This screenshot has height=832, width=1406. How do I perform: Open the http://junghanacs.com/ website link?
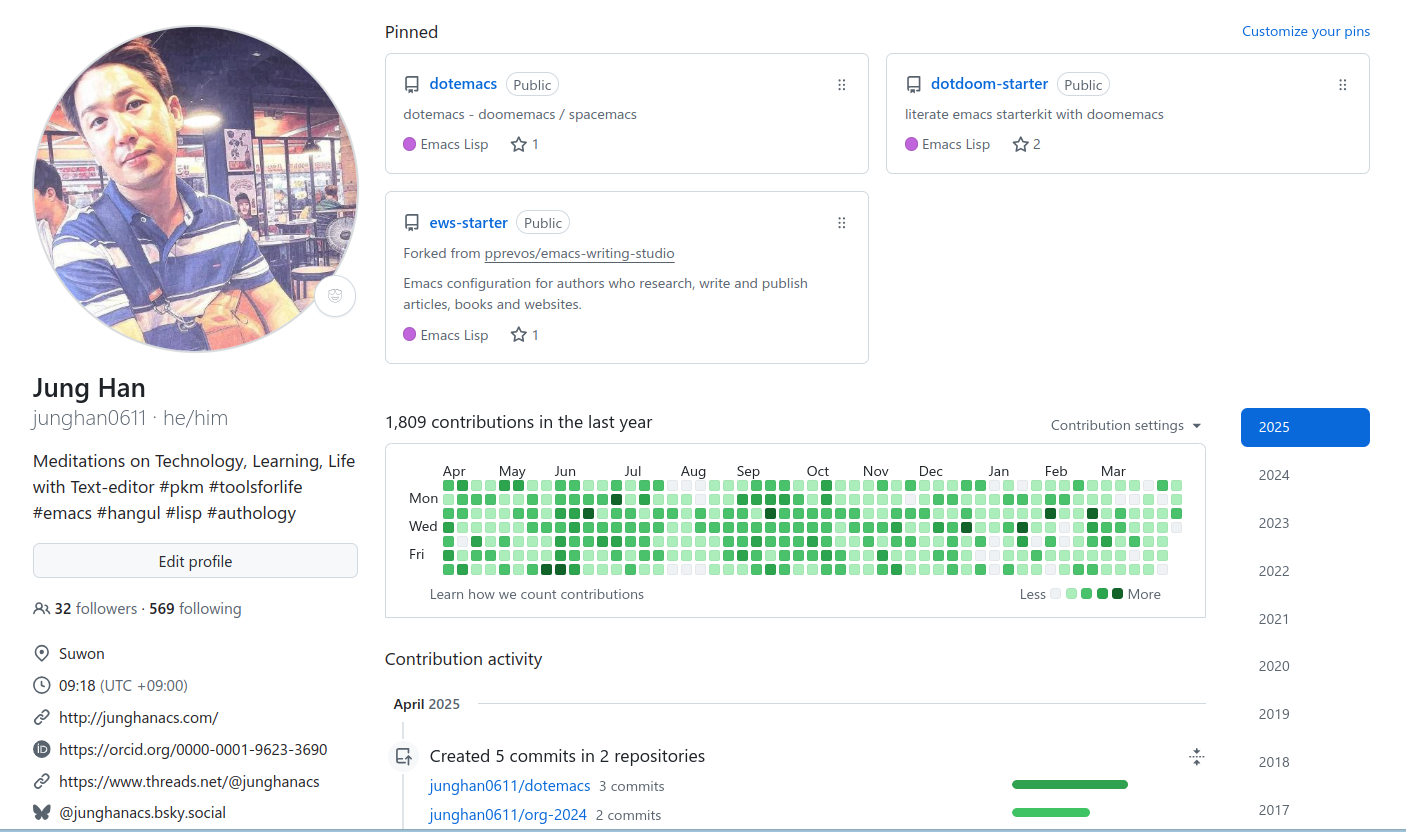point(138,717)
